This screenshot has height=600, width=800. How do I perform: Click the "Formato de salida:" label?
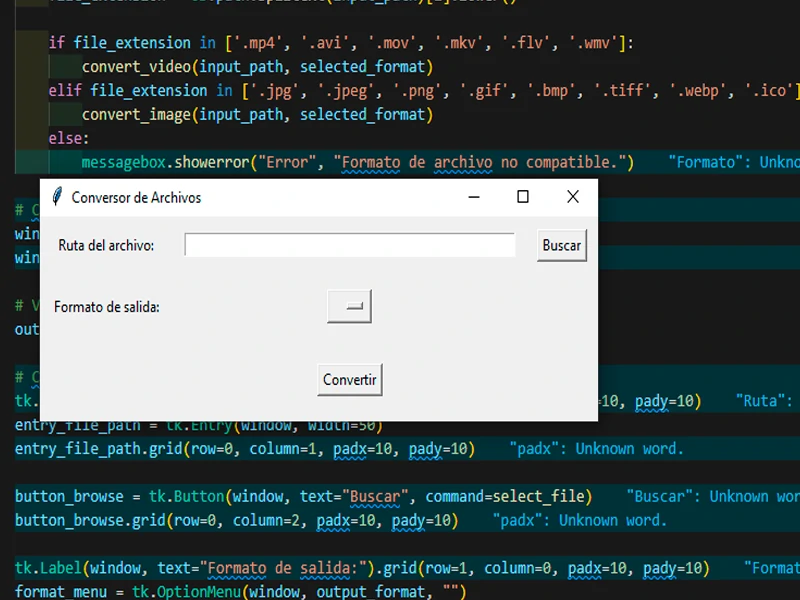tap(107, 307)
